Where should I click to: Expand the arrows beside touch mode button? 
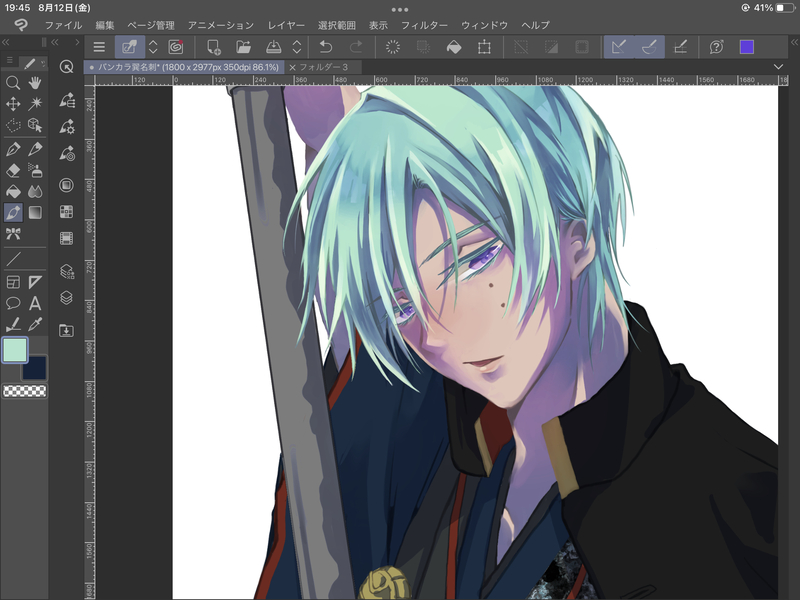(153, 47)
